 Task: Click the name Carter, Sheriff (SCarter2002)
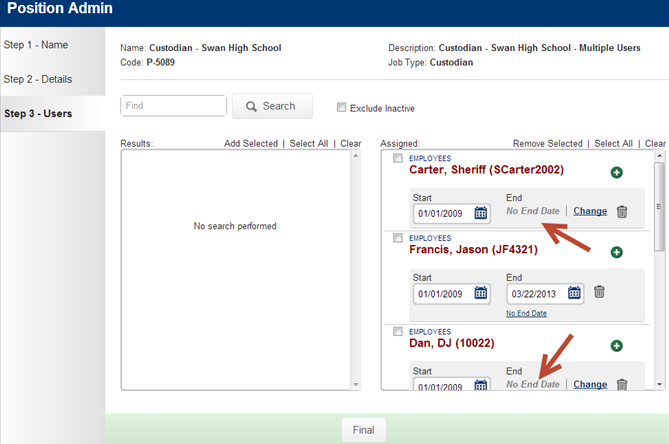(x=486, y=170)
